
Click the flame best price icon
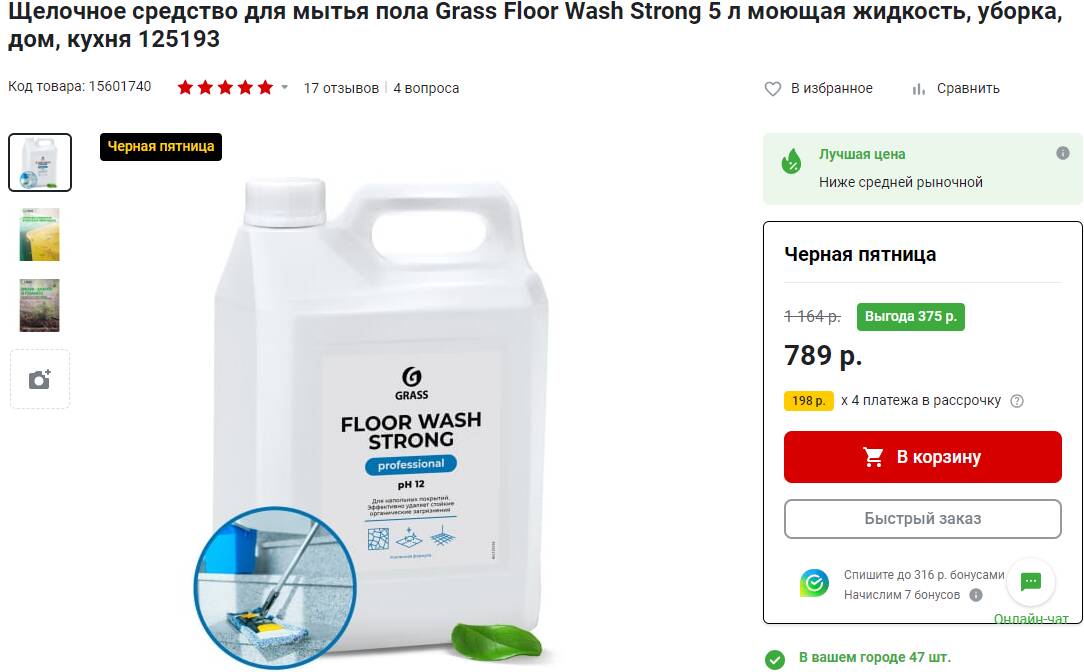point(791,161)
